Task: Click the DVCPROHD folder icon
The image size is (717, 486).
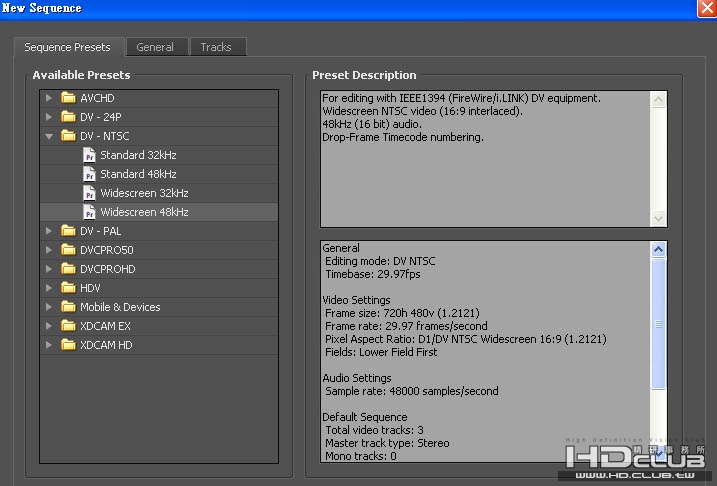Action: 68,269
